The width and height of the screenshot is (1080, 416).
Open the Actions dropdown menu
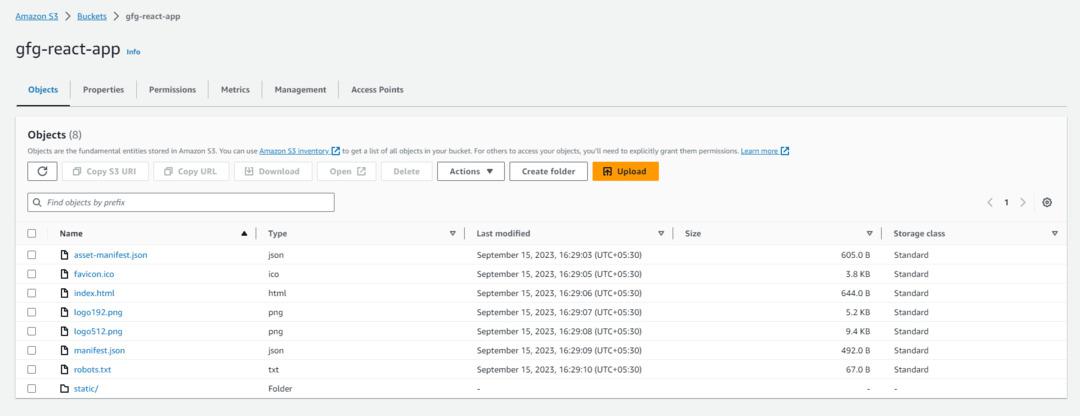[x=470, y=171]
